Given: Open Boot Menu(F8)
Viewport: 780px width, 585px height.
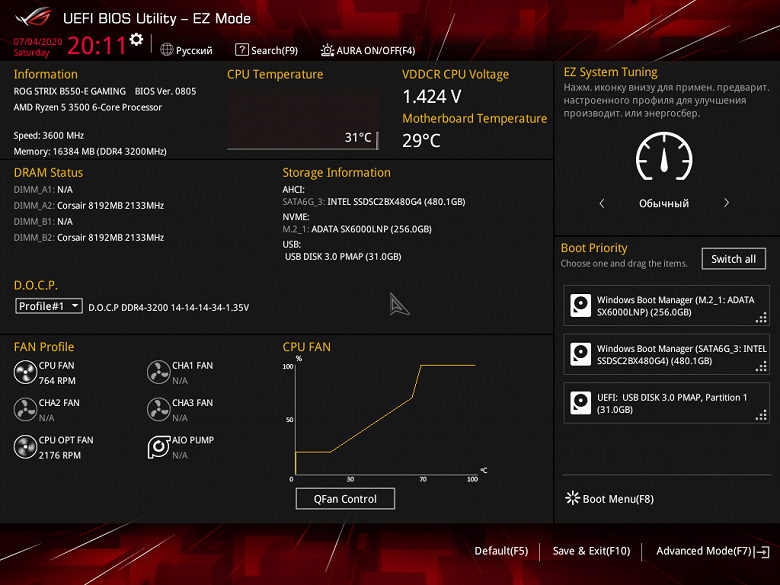Looking at the screenshot, I should (609, 498).
